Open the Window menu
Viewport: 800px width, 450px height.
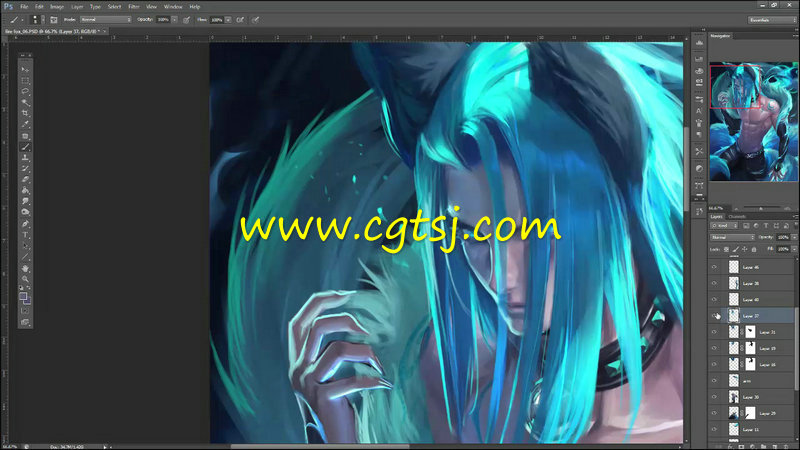pos(173,7)
